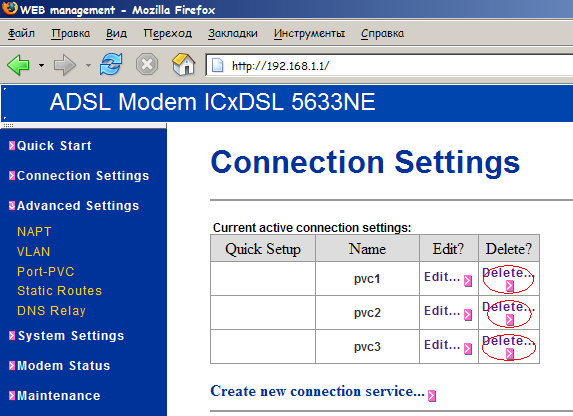Expand Modem Status in the sidebar

64,366
